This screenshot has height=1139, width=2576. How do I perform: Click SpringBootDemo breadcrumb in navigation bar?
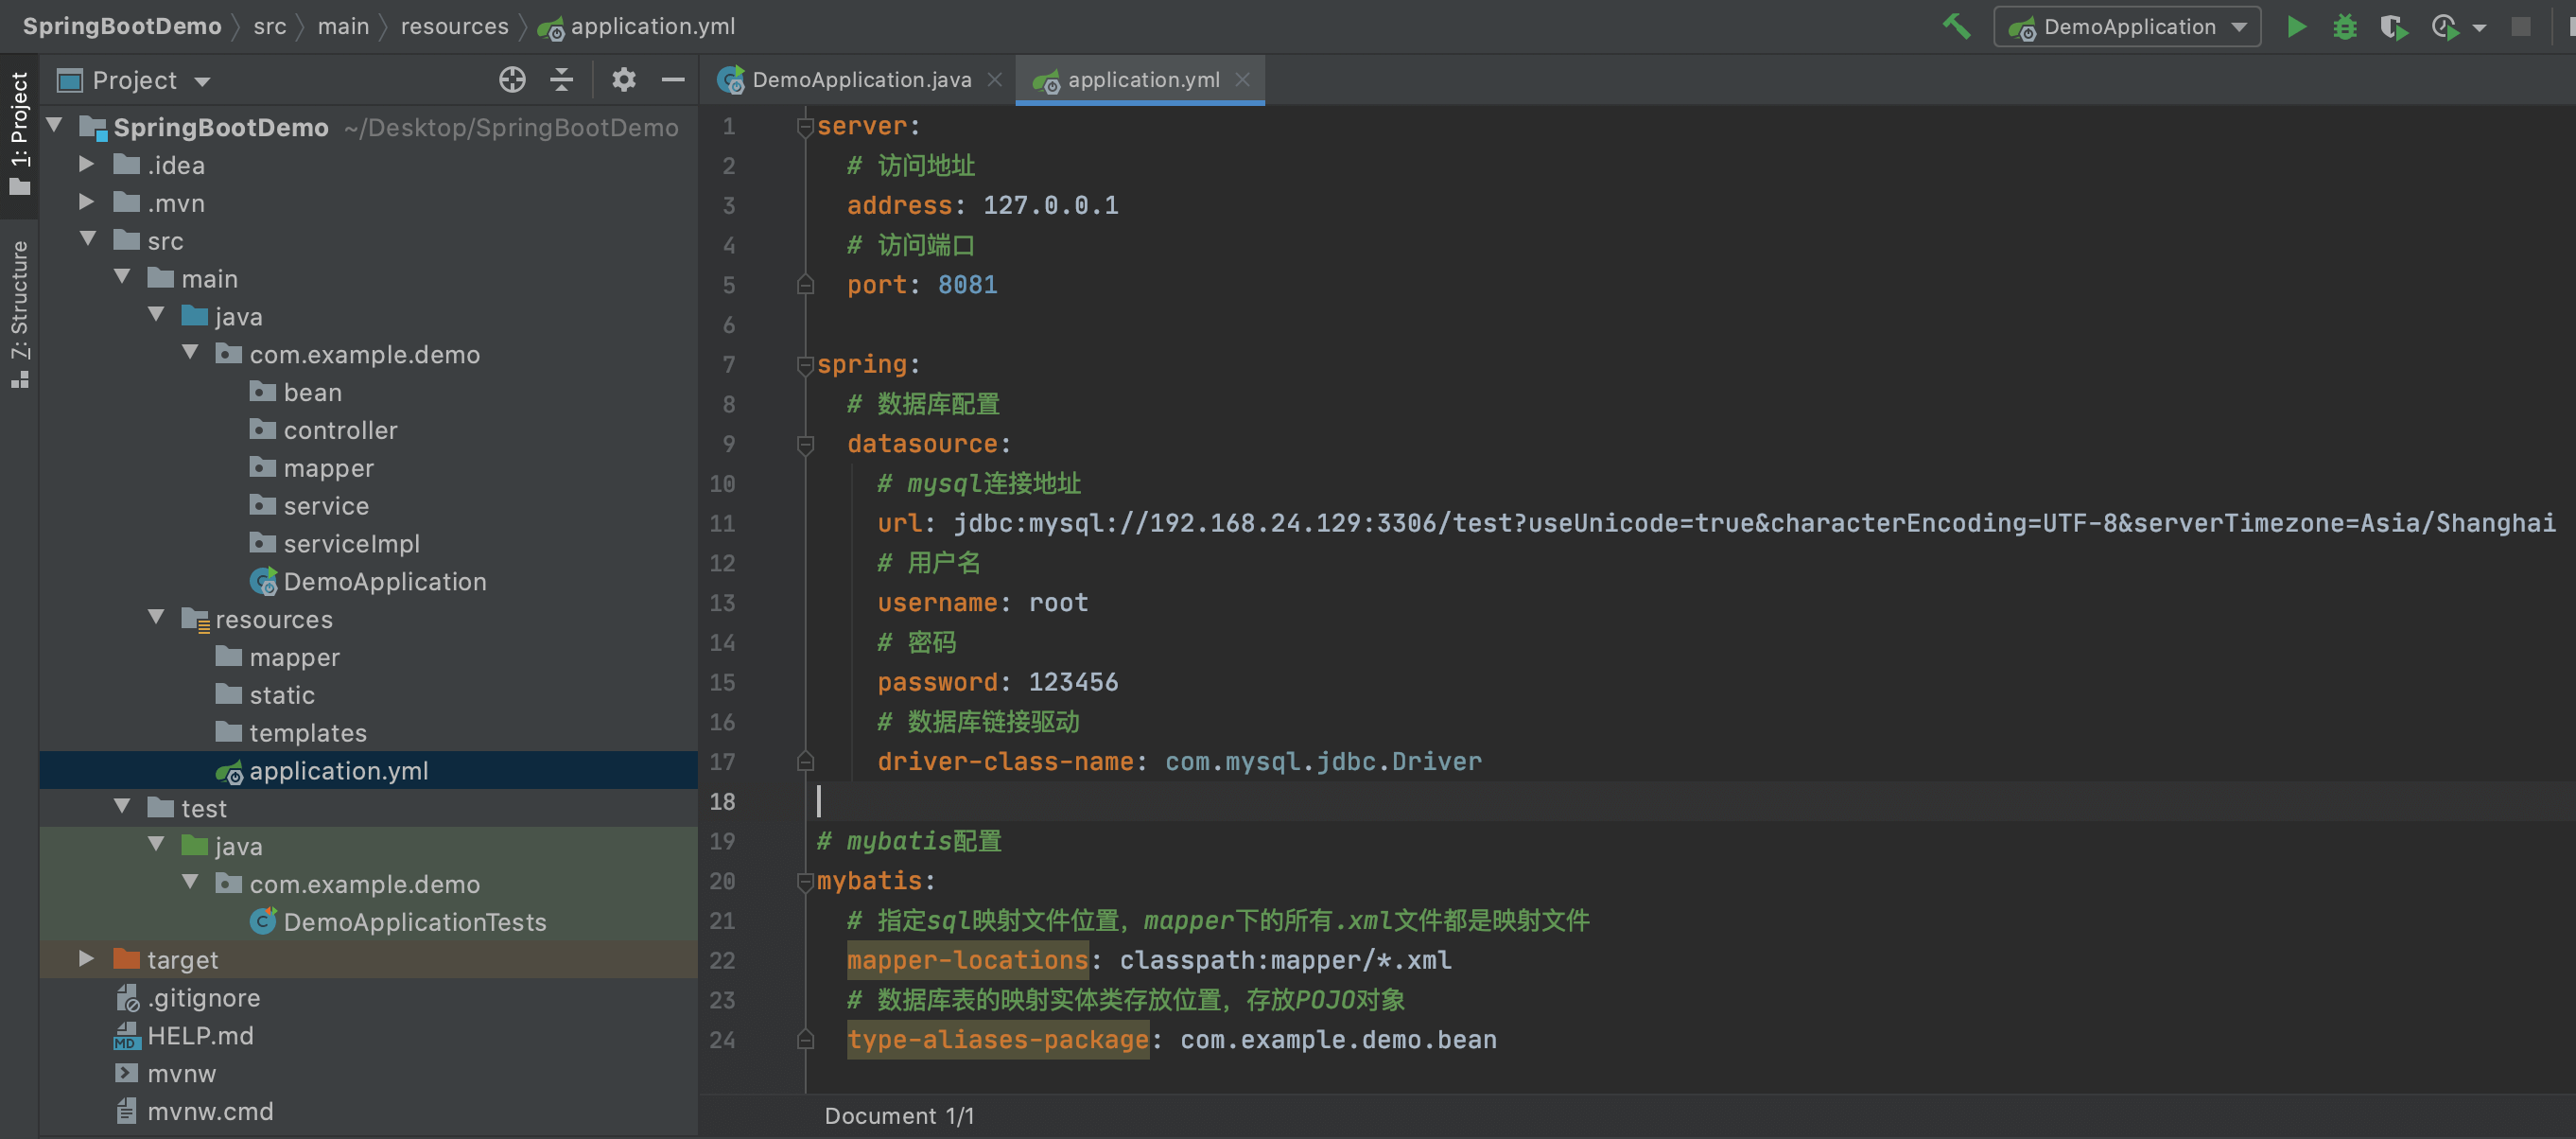tap(122, 26)
